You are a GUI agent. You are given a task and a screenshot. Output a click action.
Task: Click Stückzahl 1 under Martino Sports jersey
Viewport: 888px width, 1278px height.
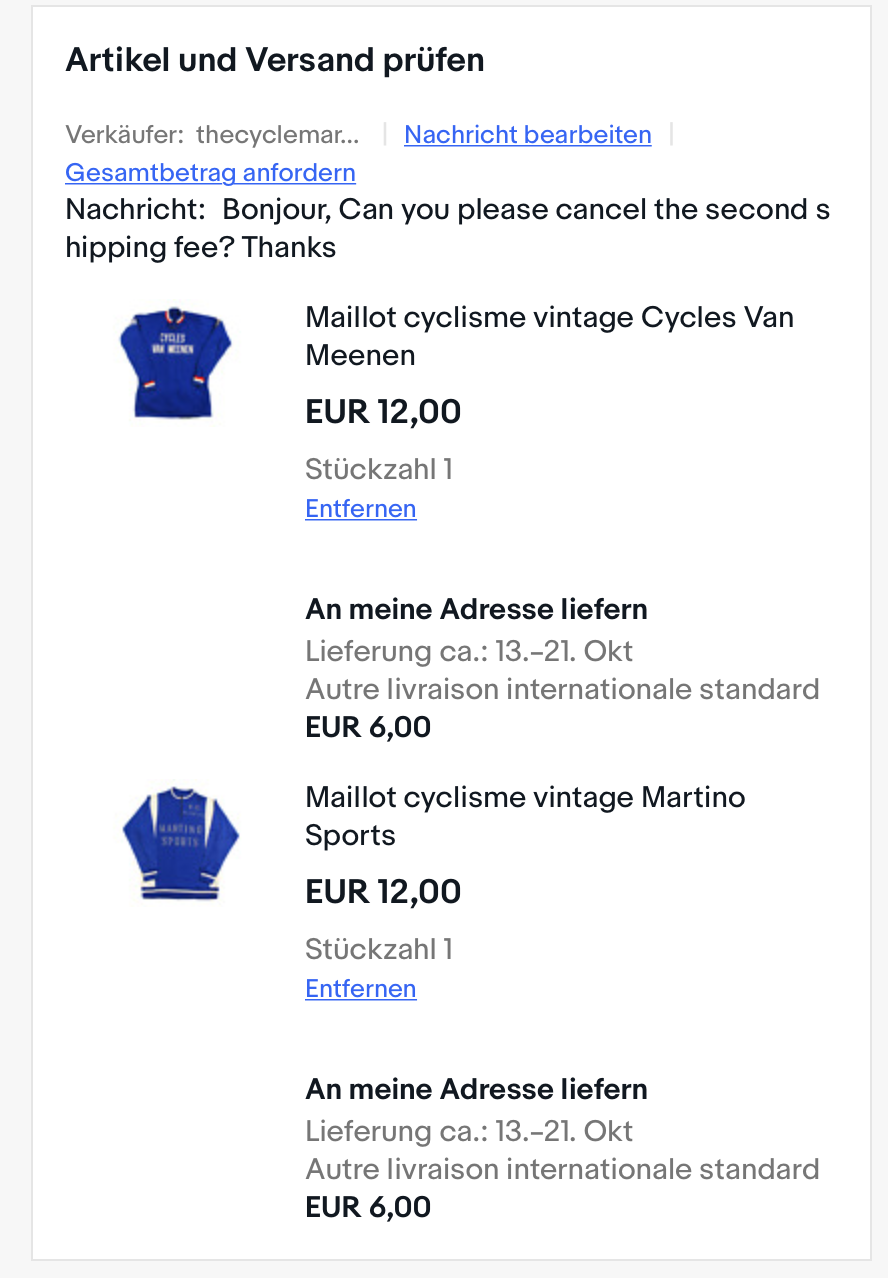(379, 949)
